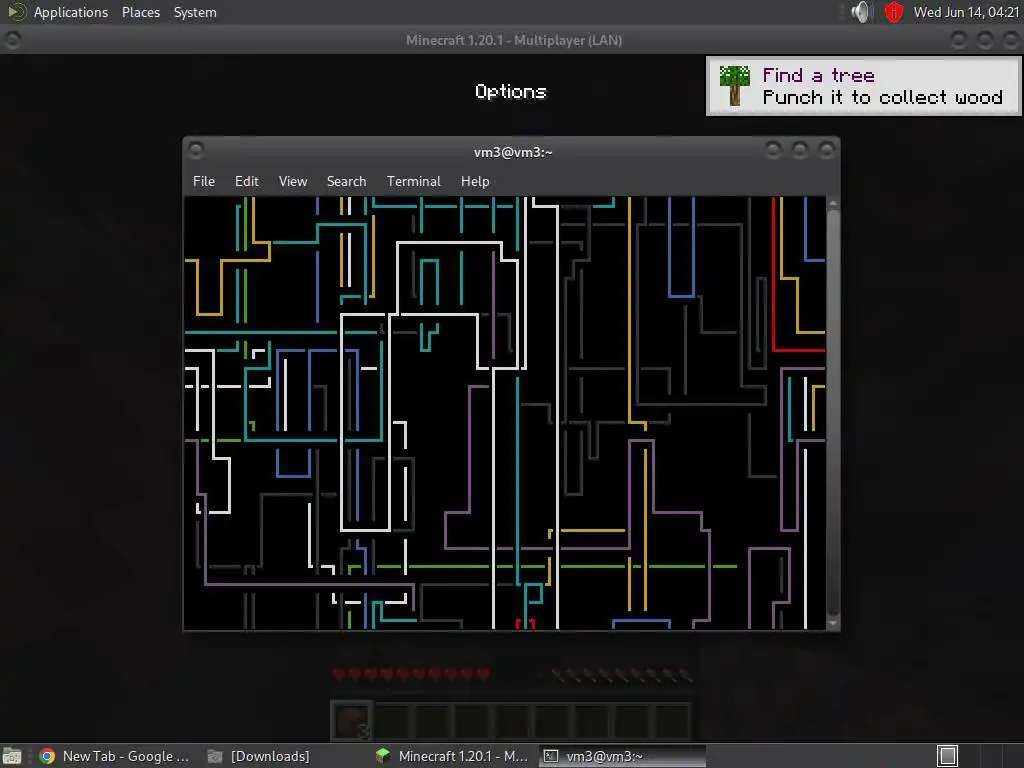This screenshot has width=1024, height=768.
Task: Open the terminal window menu button
Action: point(195,151)
